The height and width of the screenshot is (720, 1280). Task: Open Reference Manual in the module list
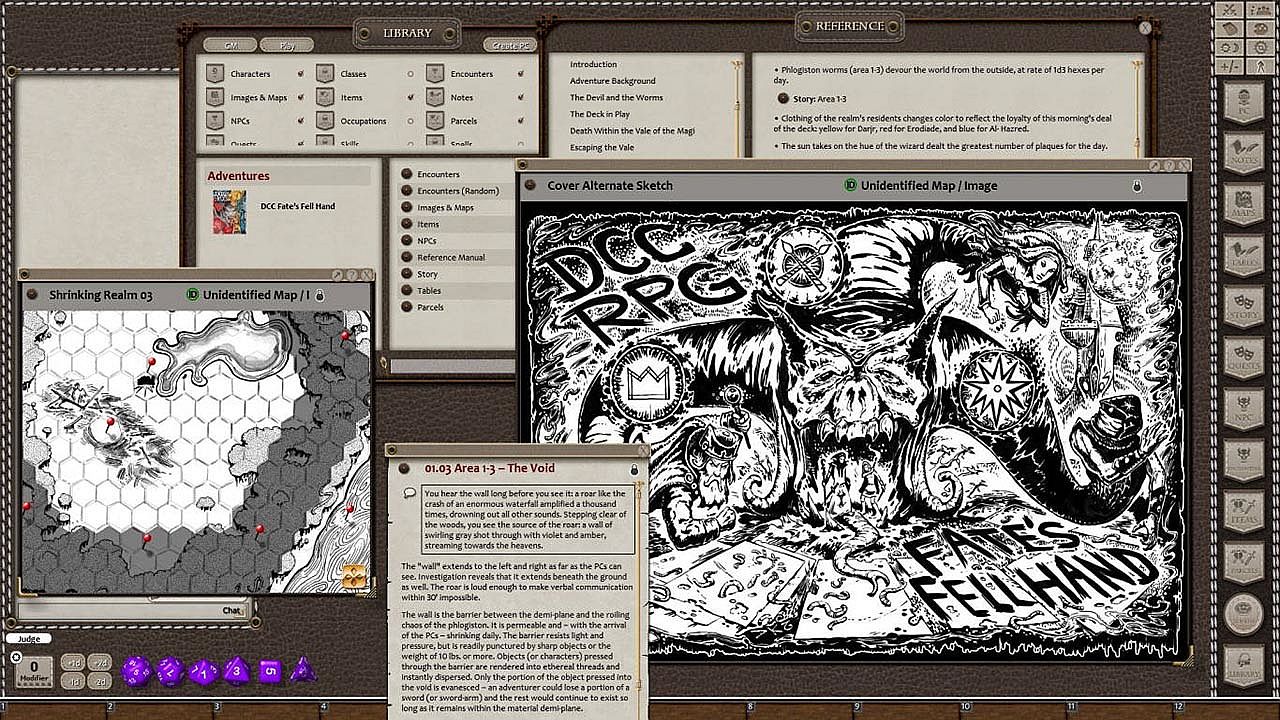451,257
